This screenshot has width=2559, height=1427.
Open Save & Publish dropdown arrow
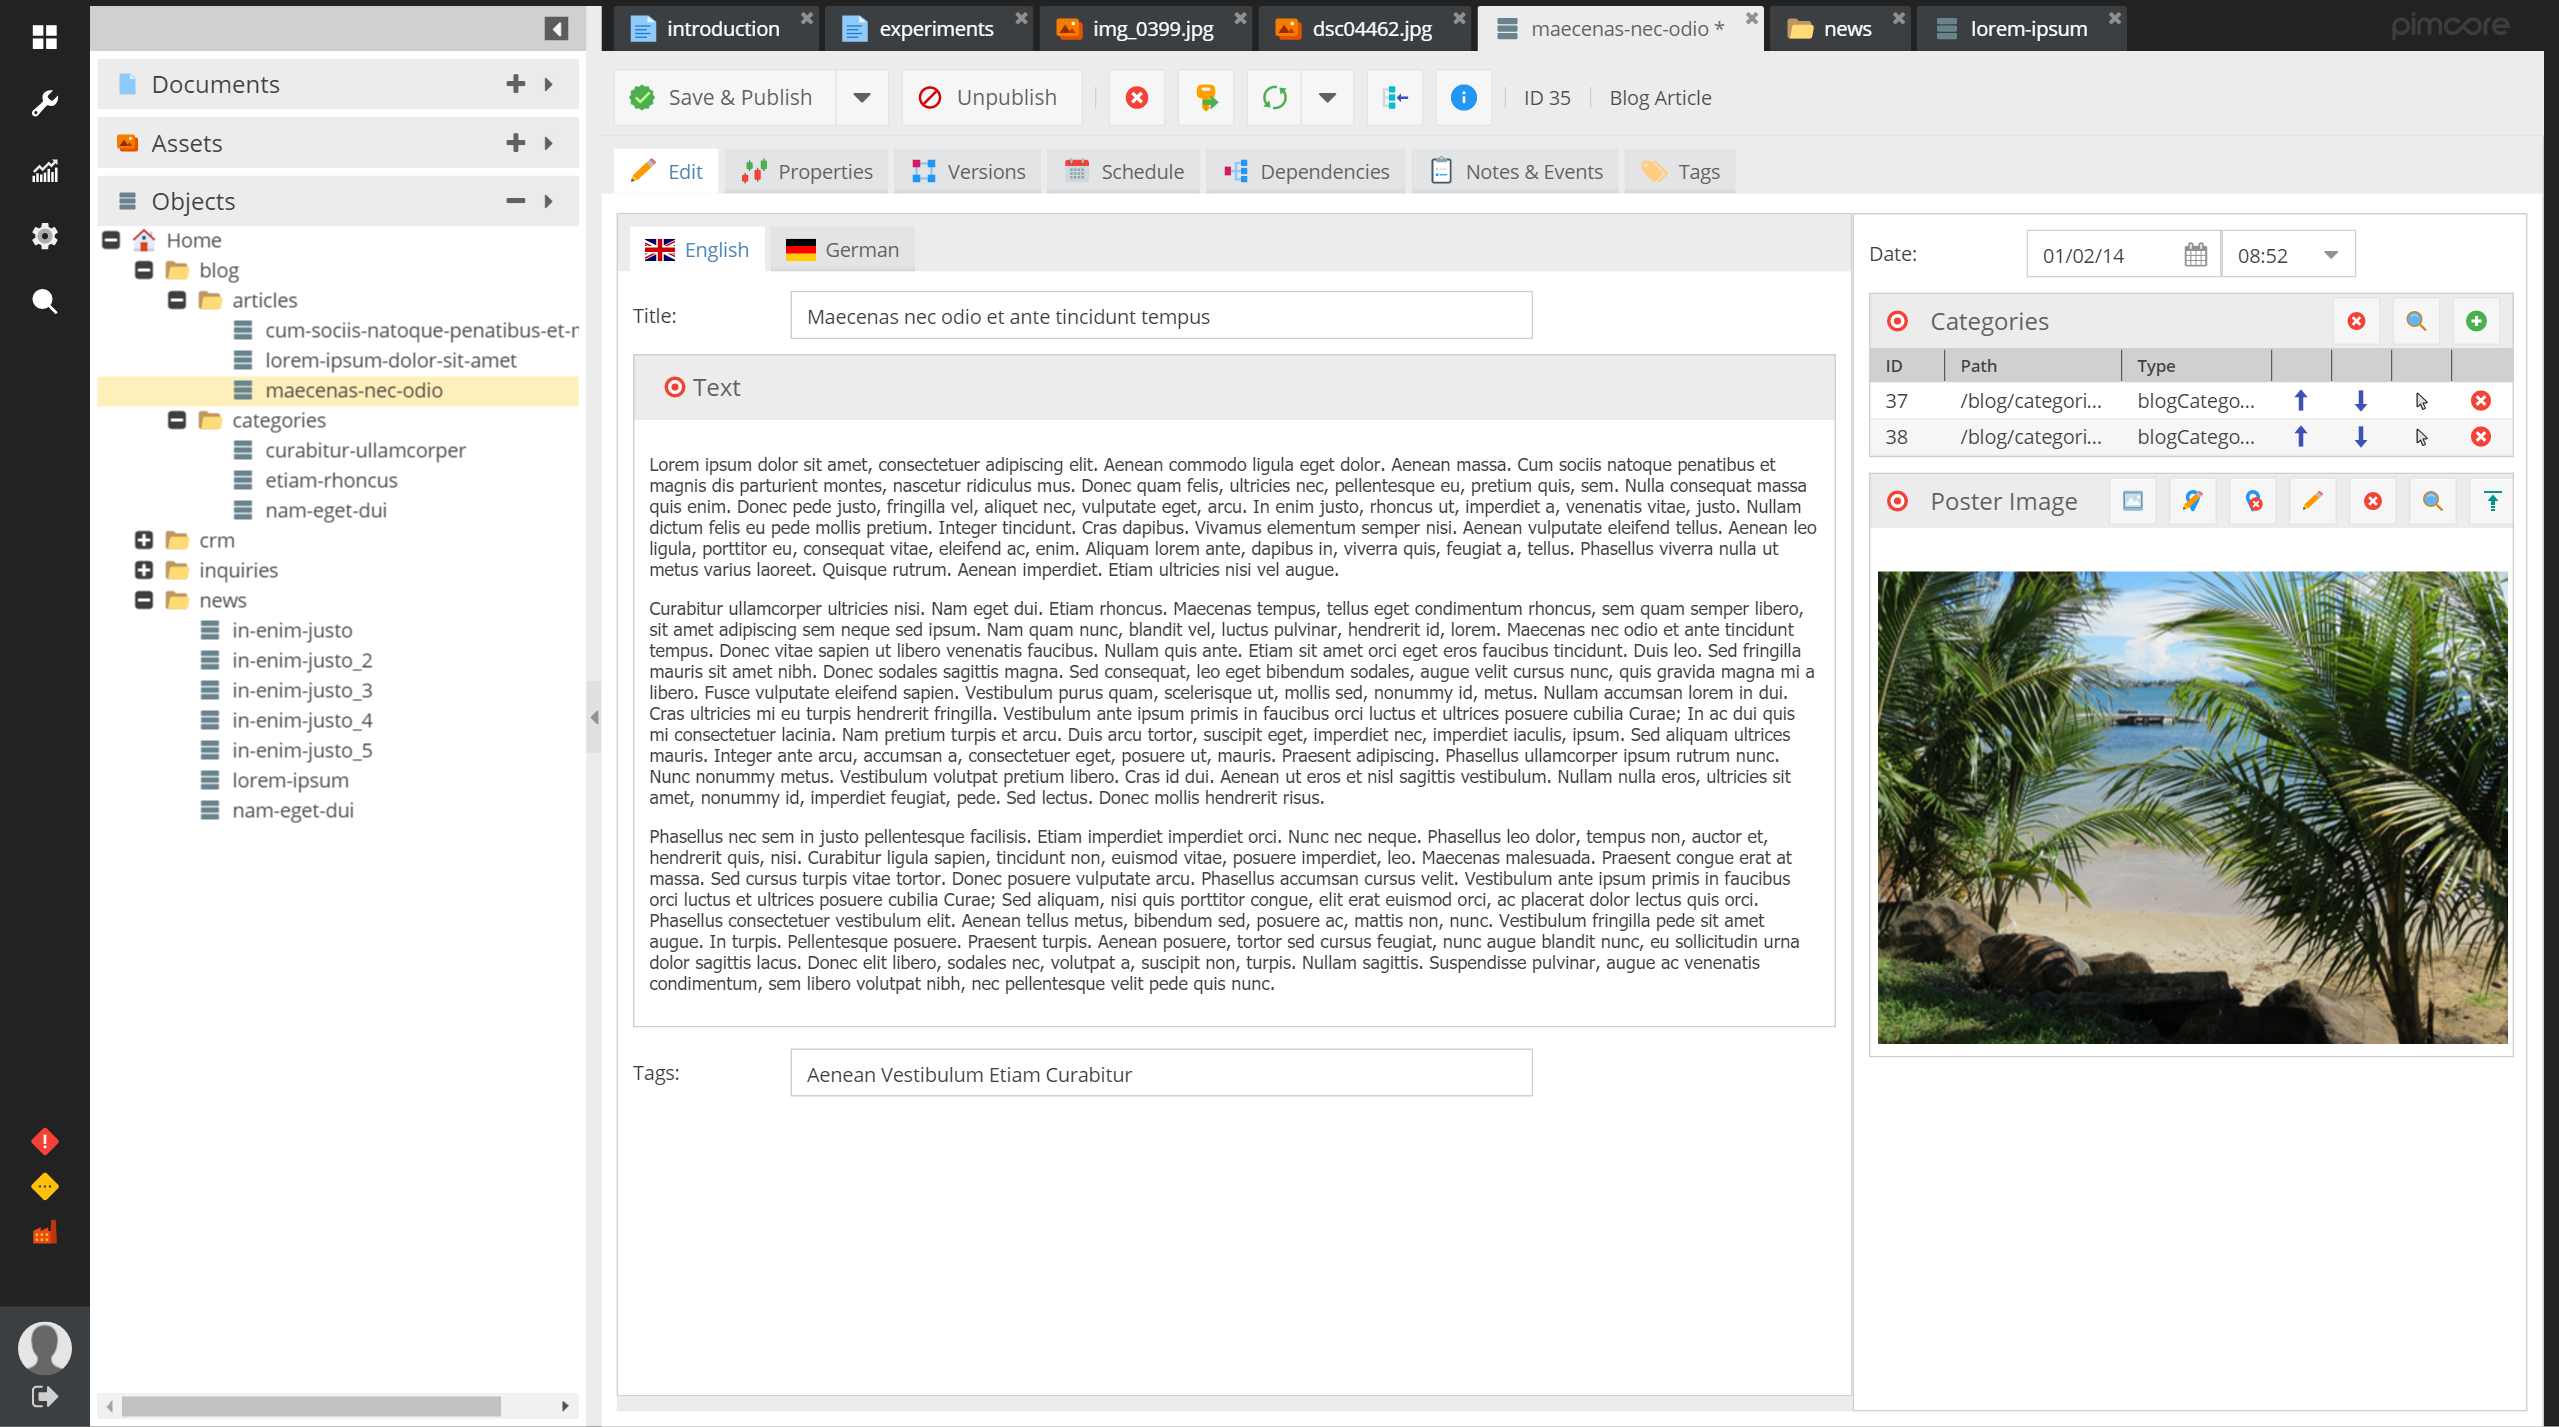861,97
